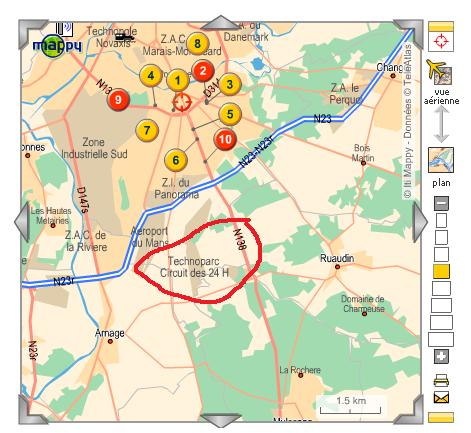The image size is (471, 433).
Task: Select the highlighted yellow zoom level
Action: click(x=441, y=271)
